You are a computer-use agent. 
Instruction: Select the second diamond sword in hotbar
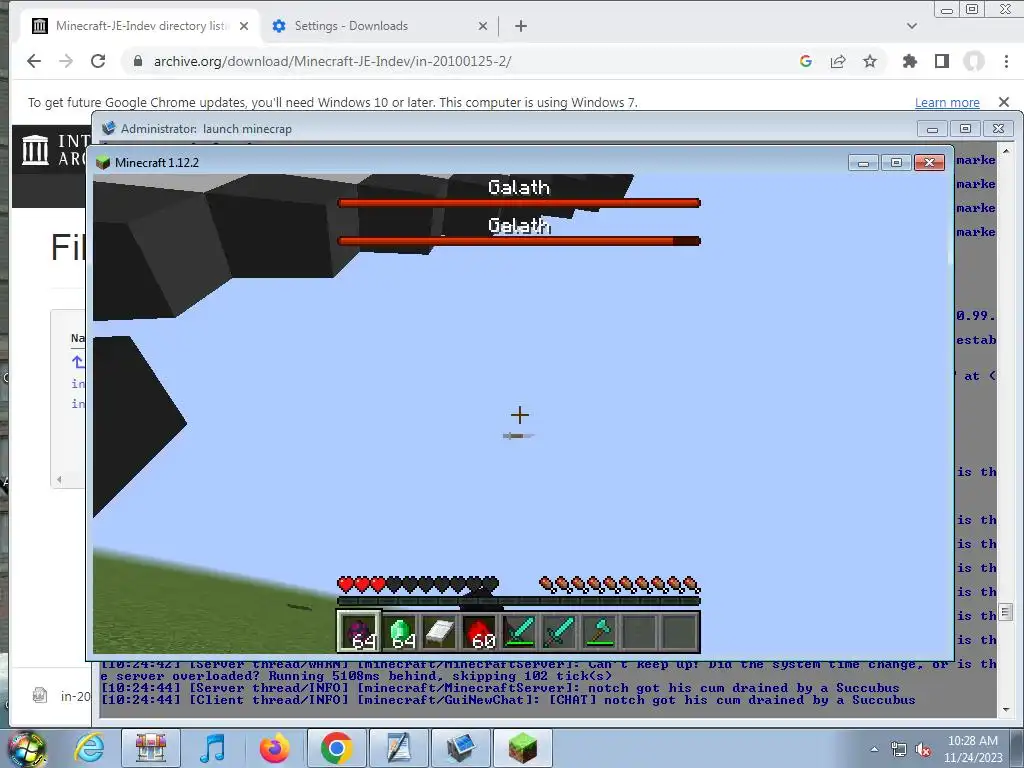point(559,632)
